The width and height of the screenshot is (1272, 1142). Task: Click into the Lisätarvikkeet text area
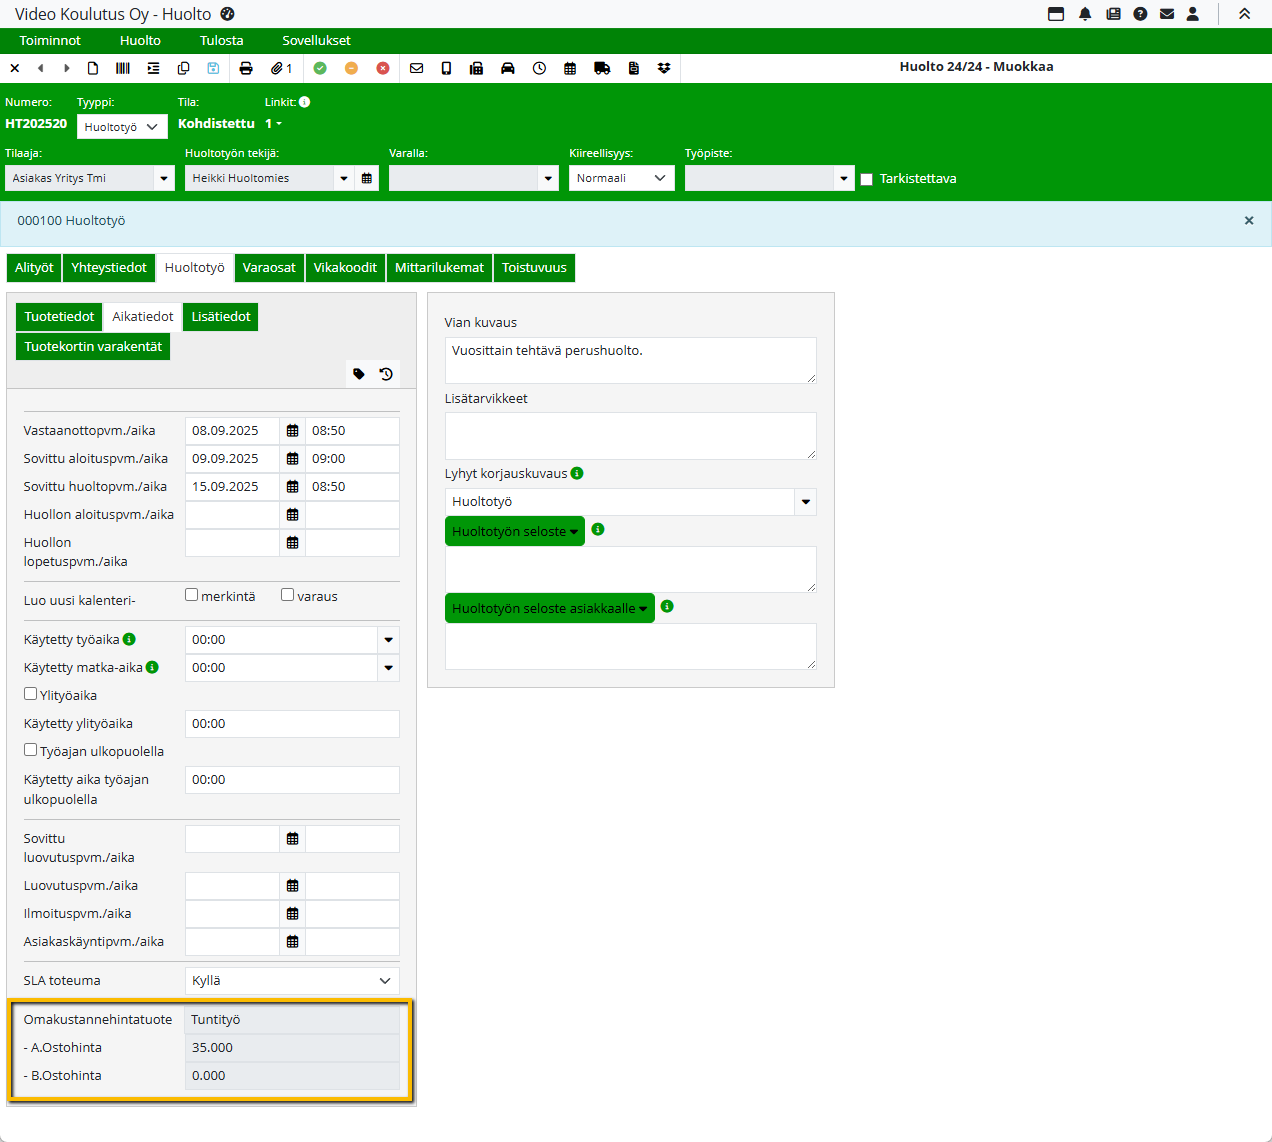(x=630, y=436)
